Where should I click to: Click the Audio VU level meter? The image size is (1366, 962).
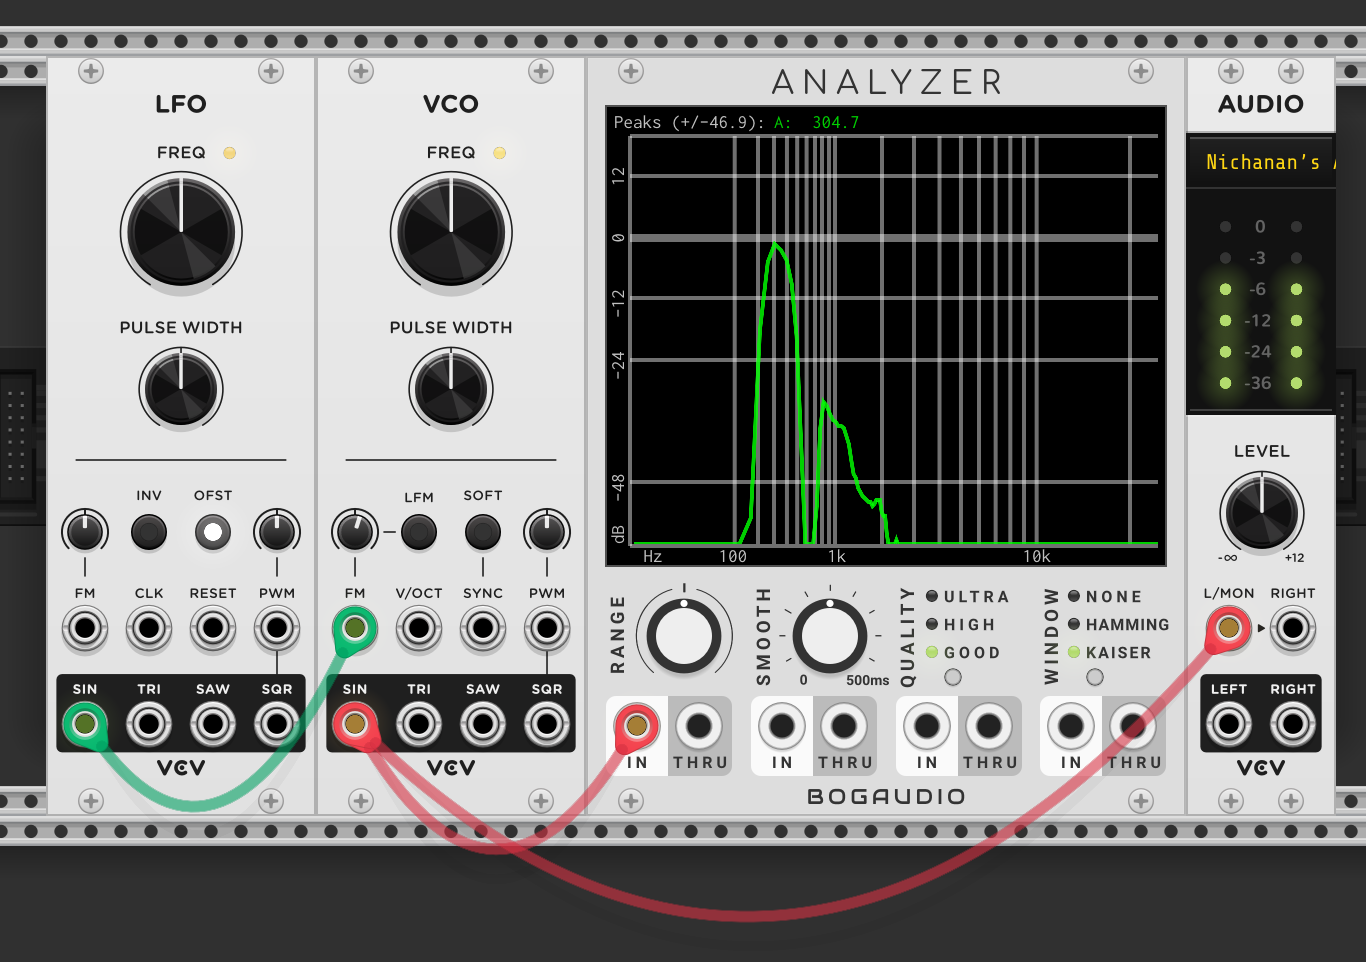1261,304
